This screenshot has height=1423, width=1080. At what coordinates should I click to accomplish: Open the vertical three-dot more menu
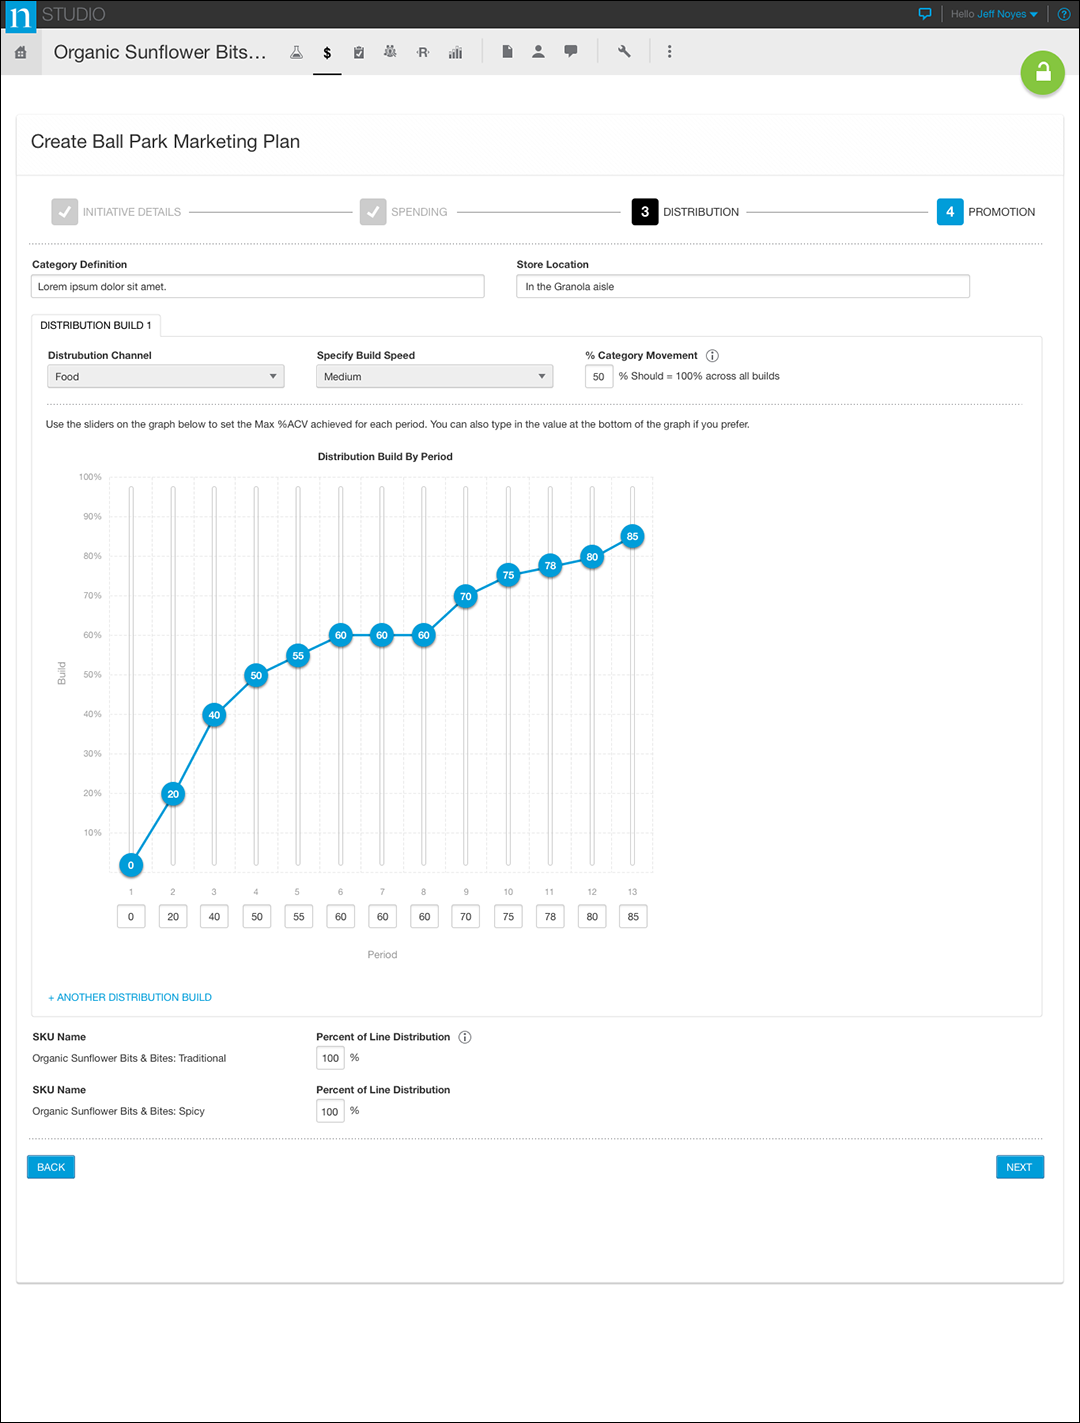pos(669,51)
